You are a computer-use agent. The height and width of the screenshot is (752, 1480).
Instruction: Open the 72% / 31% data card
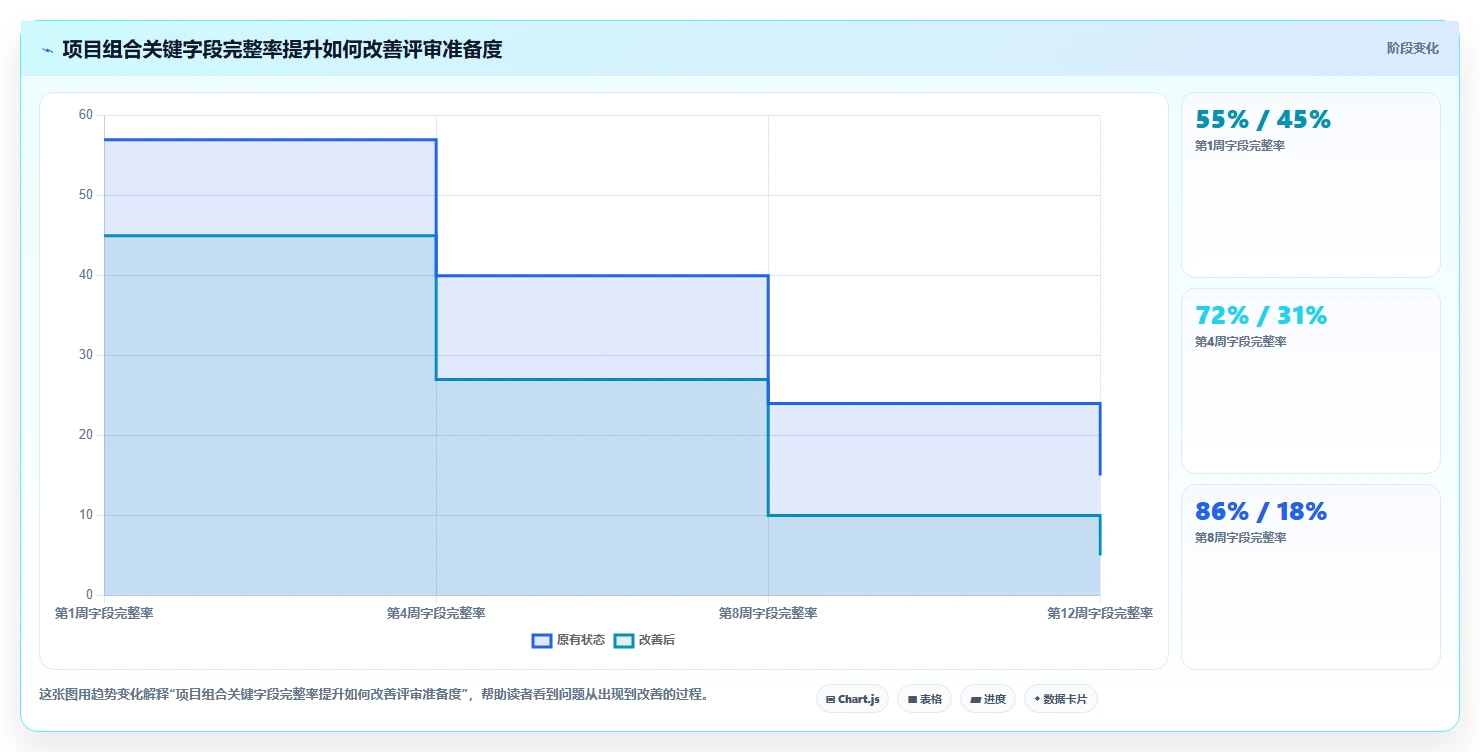click(1311, 381)
